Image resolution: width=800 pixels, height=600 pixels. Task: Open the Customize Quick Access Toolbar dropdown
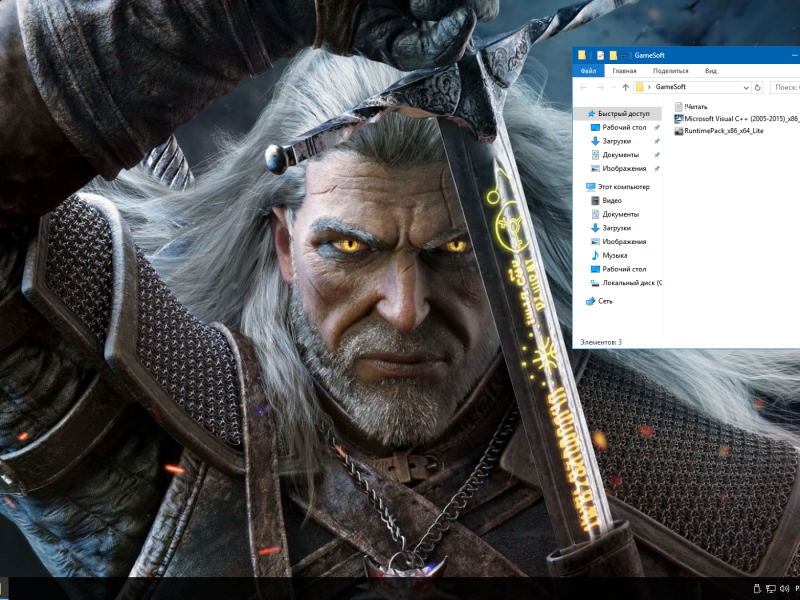point(623,56)
